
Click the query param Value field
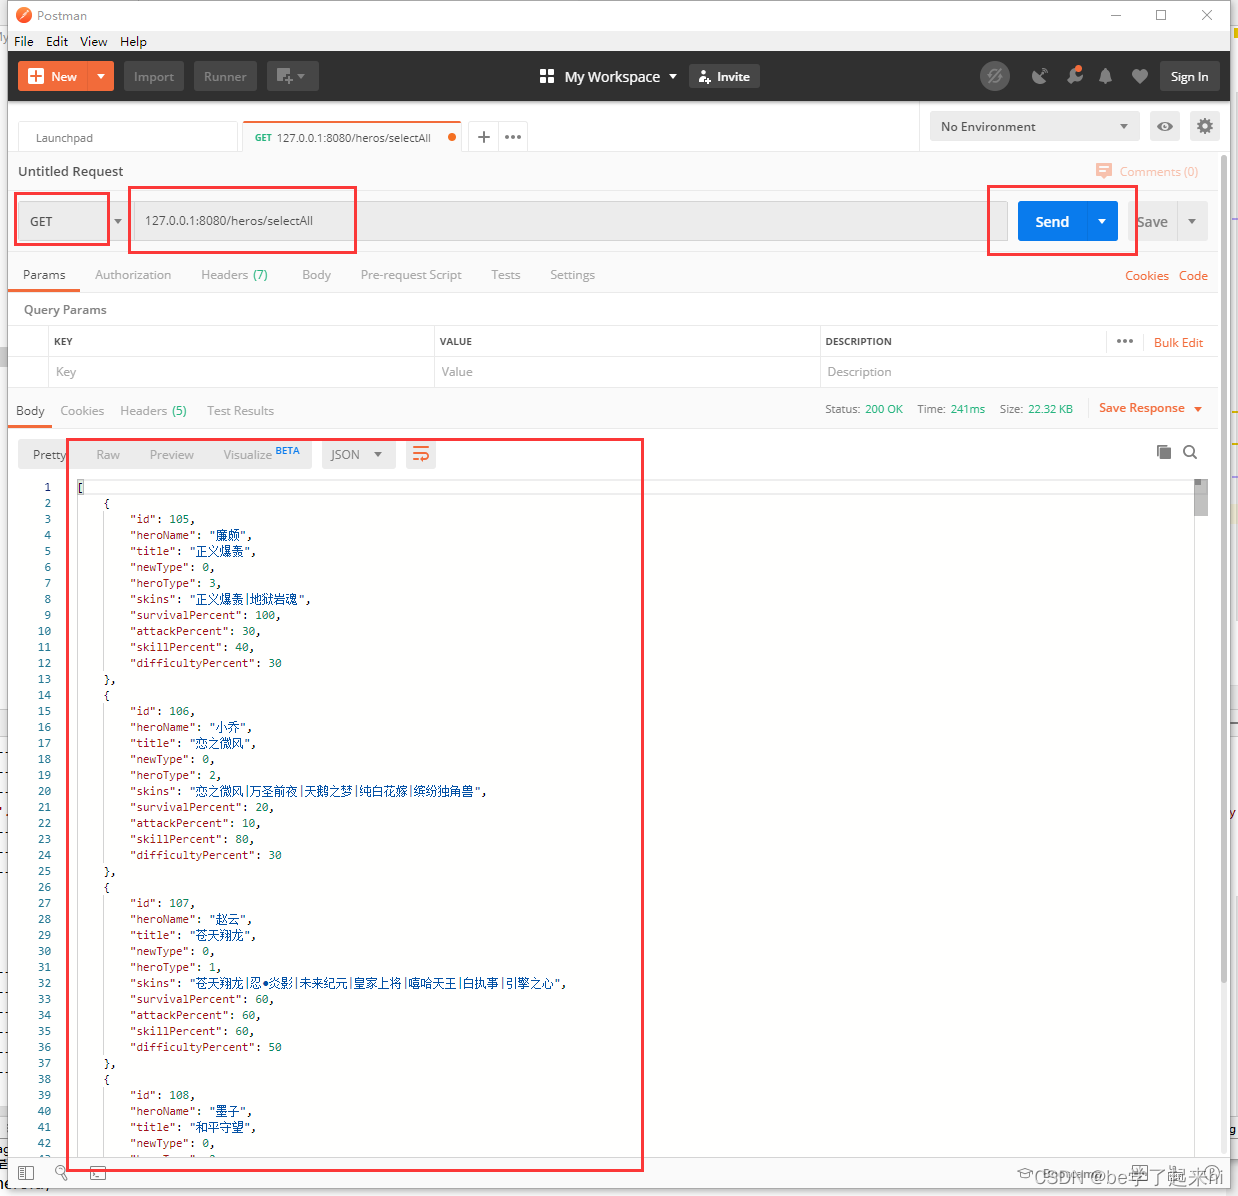(627, 372)
